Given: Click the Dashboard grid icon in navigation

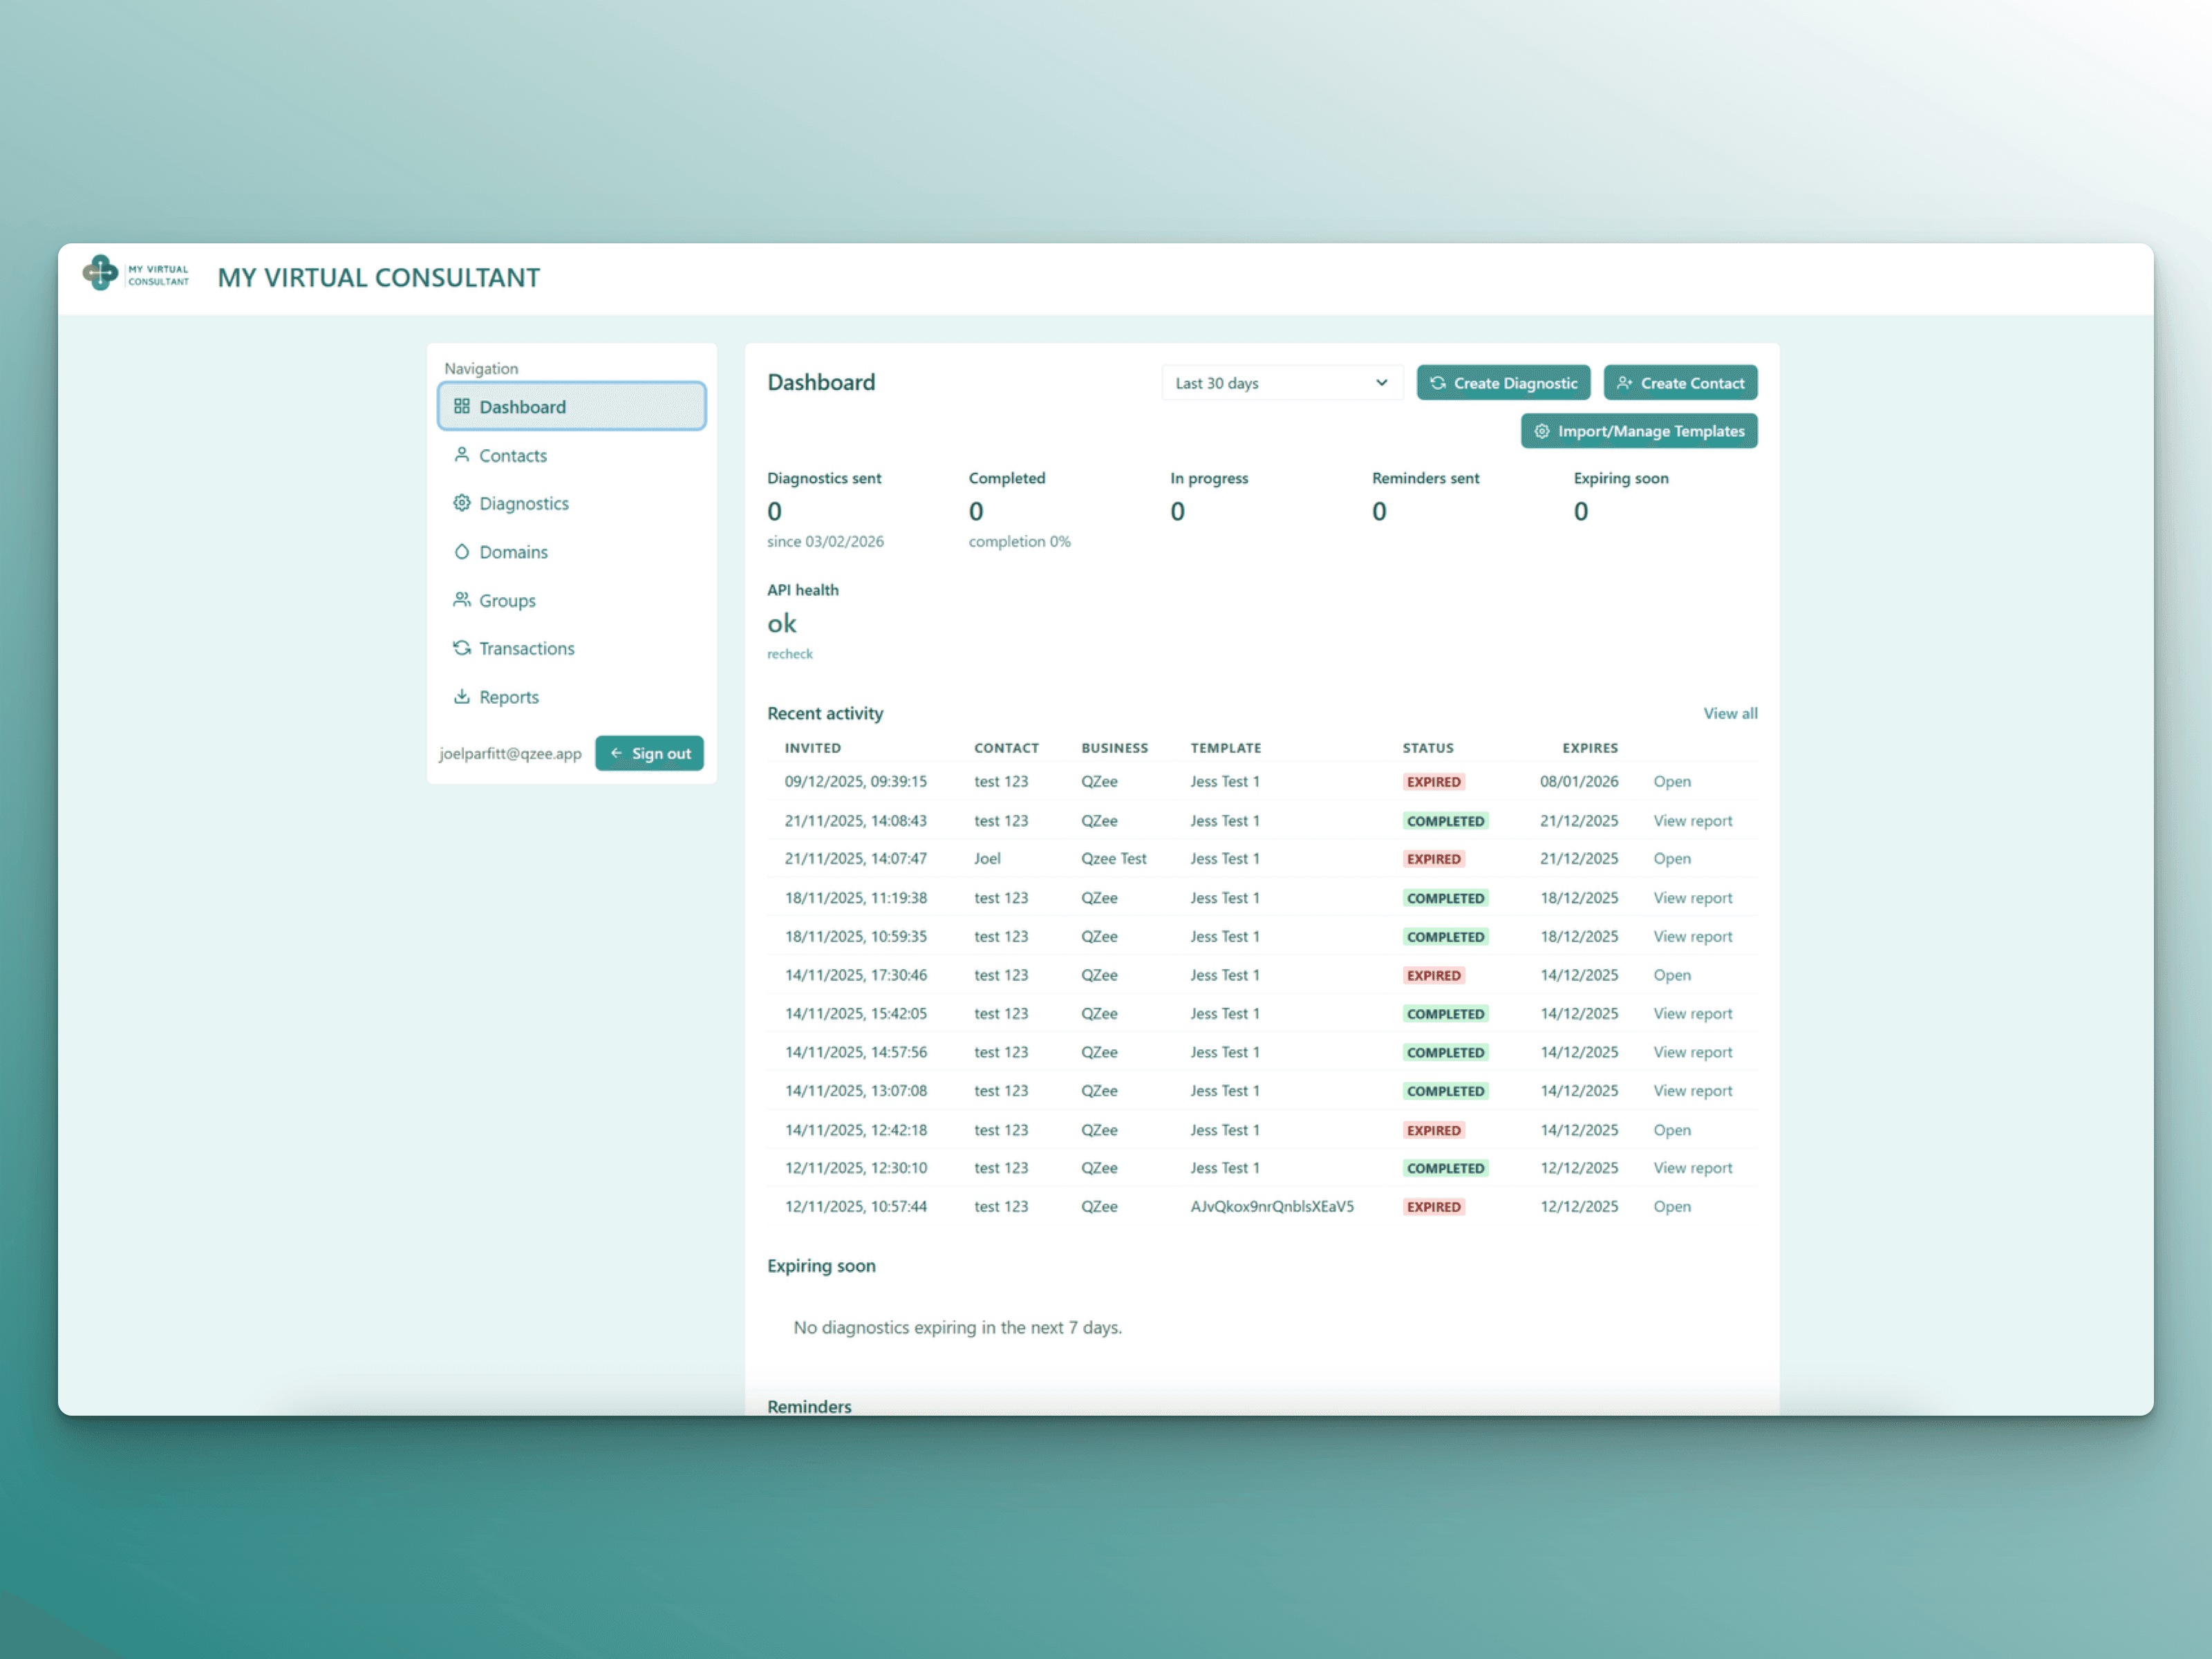Looking at the screenshot, I should click(461, 406).
